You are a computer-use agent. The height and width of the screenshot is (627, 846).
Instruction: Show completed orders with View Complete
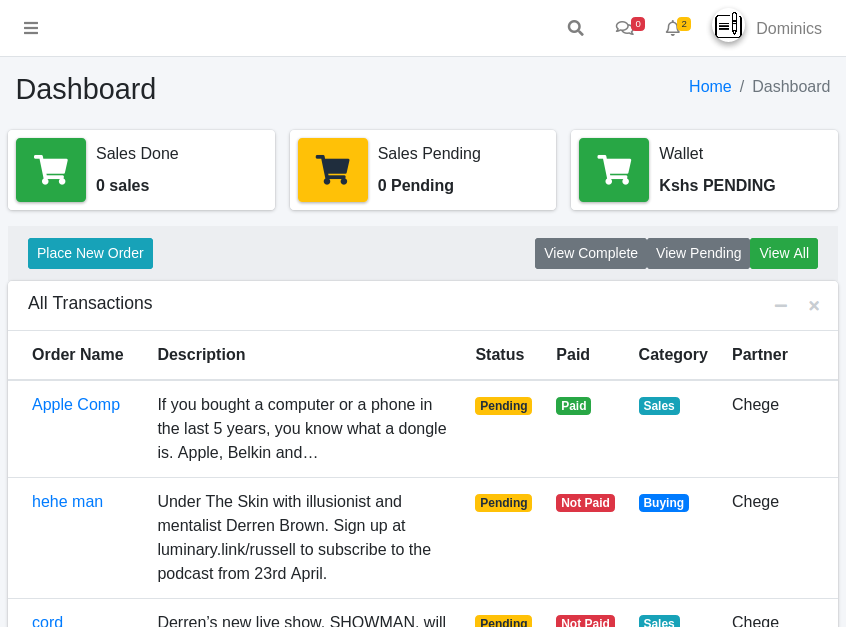pyautogui.click(x=591, y=253)
